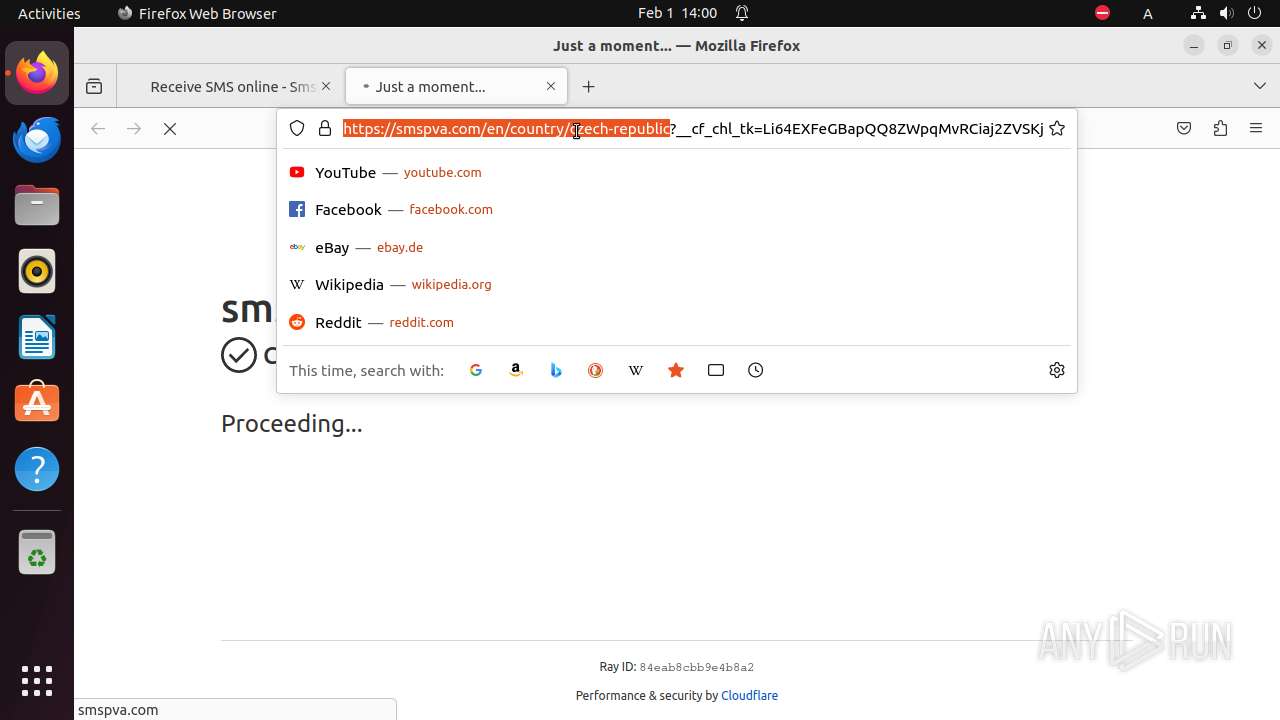
Task: Choose the Facebook suggestion
Action: pyautogui.click(x=677, y=210)
